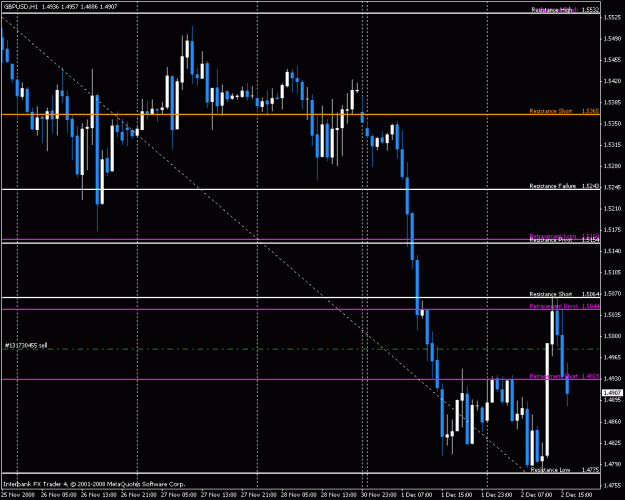
Task: Click the current price tag 1.4907
Action: pos(612,393)
